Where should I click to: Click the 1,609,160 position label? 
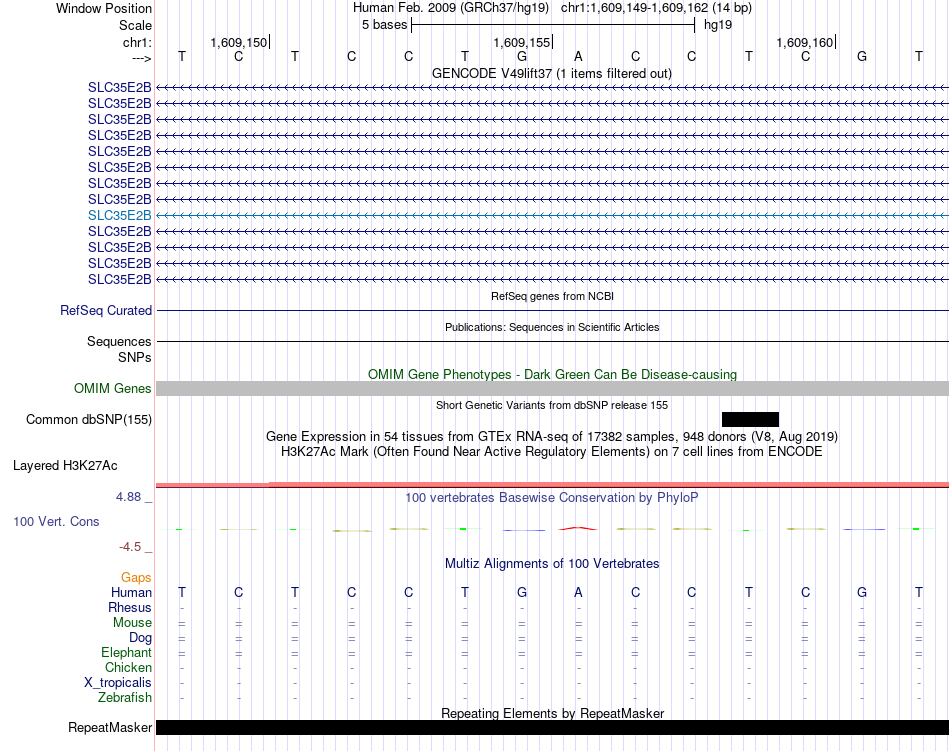805,42
